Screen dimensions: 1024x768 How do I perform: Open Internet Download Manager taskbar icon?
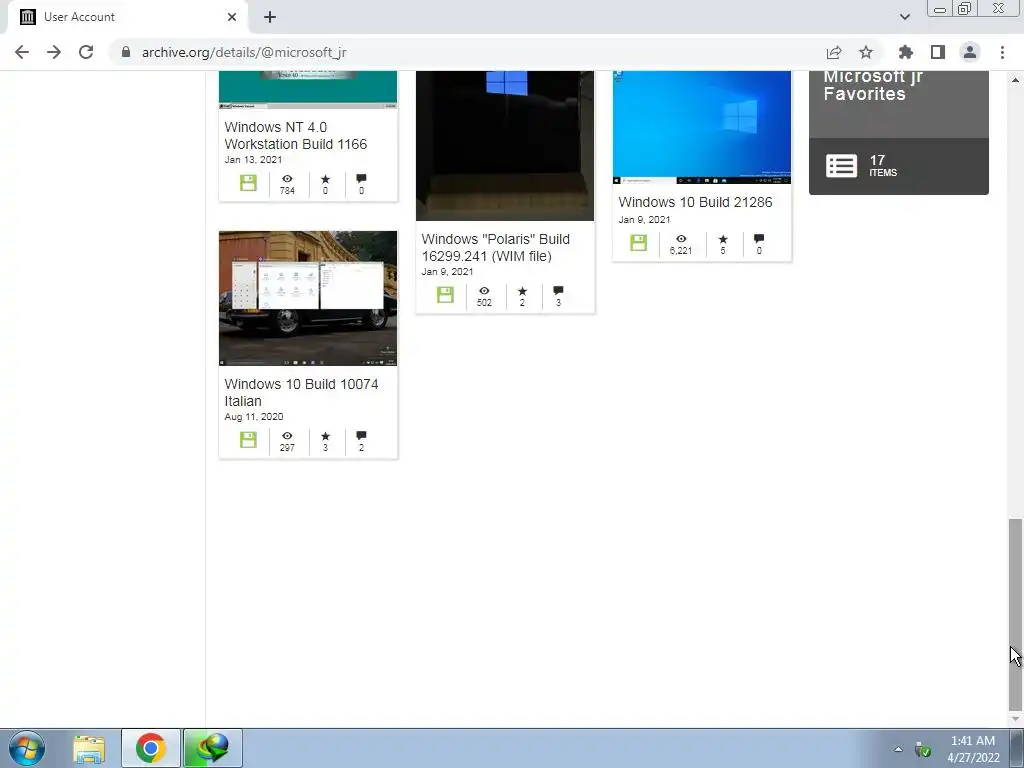pyautogui.click(x=213, y=748)
